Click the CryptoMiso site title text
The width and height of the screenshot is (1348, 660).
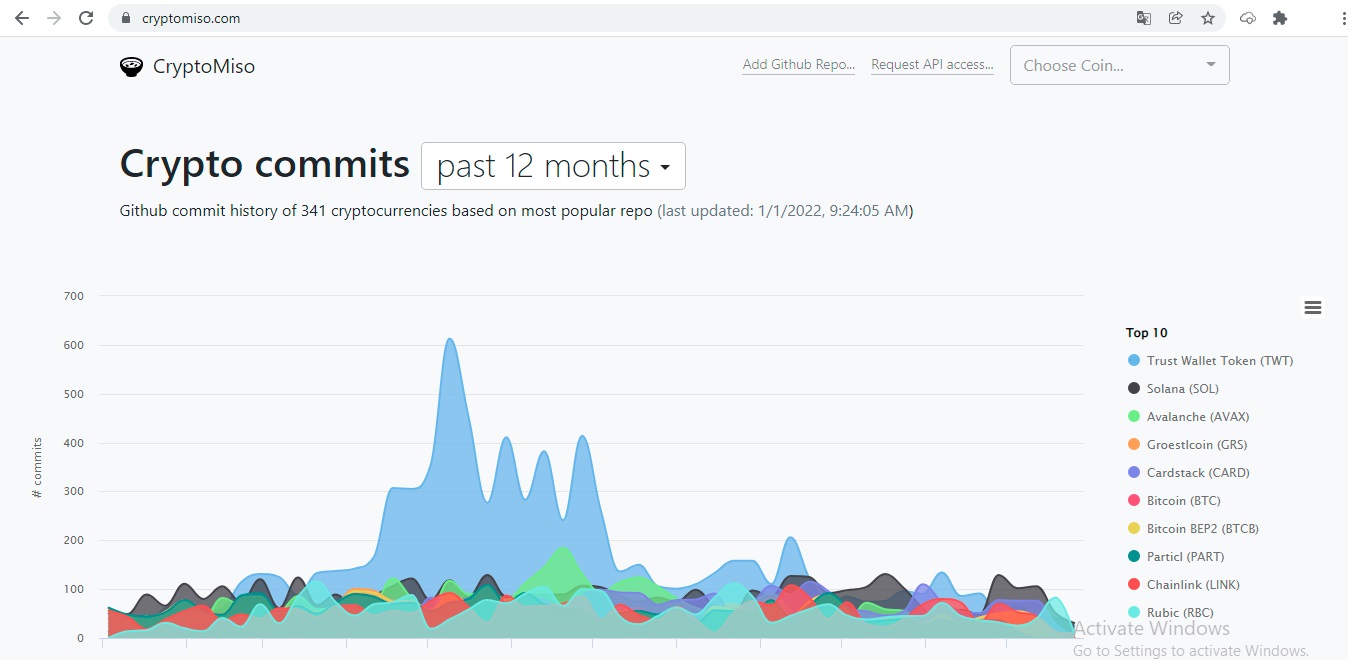204,67
